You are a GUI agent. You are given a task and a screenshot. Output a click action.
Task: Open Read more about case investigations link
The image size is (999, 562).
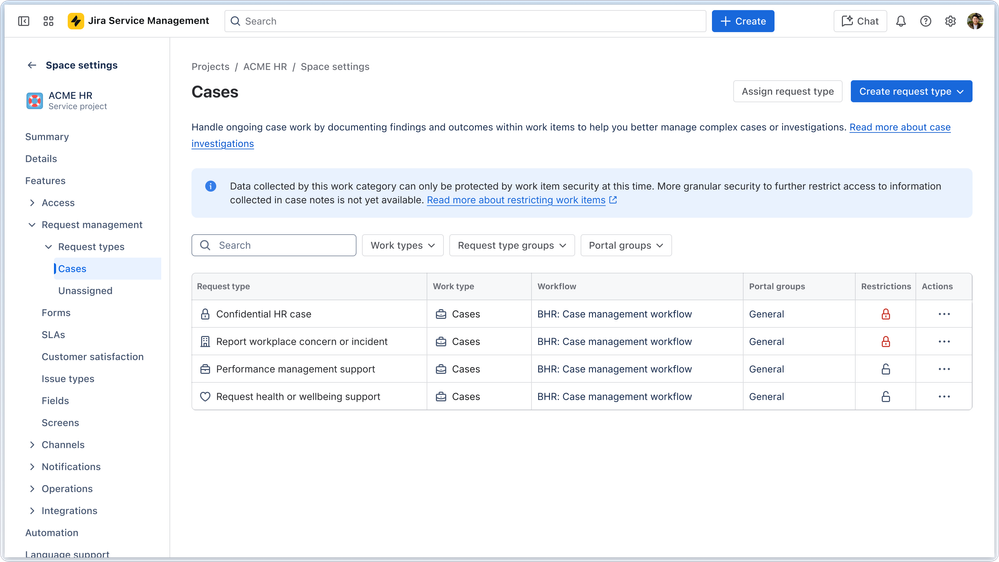(900, 127)
